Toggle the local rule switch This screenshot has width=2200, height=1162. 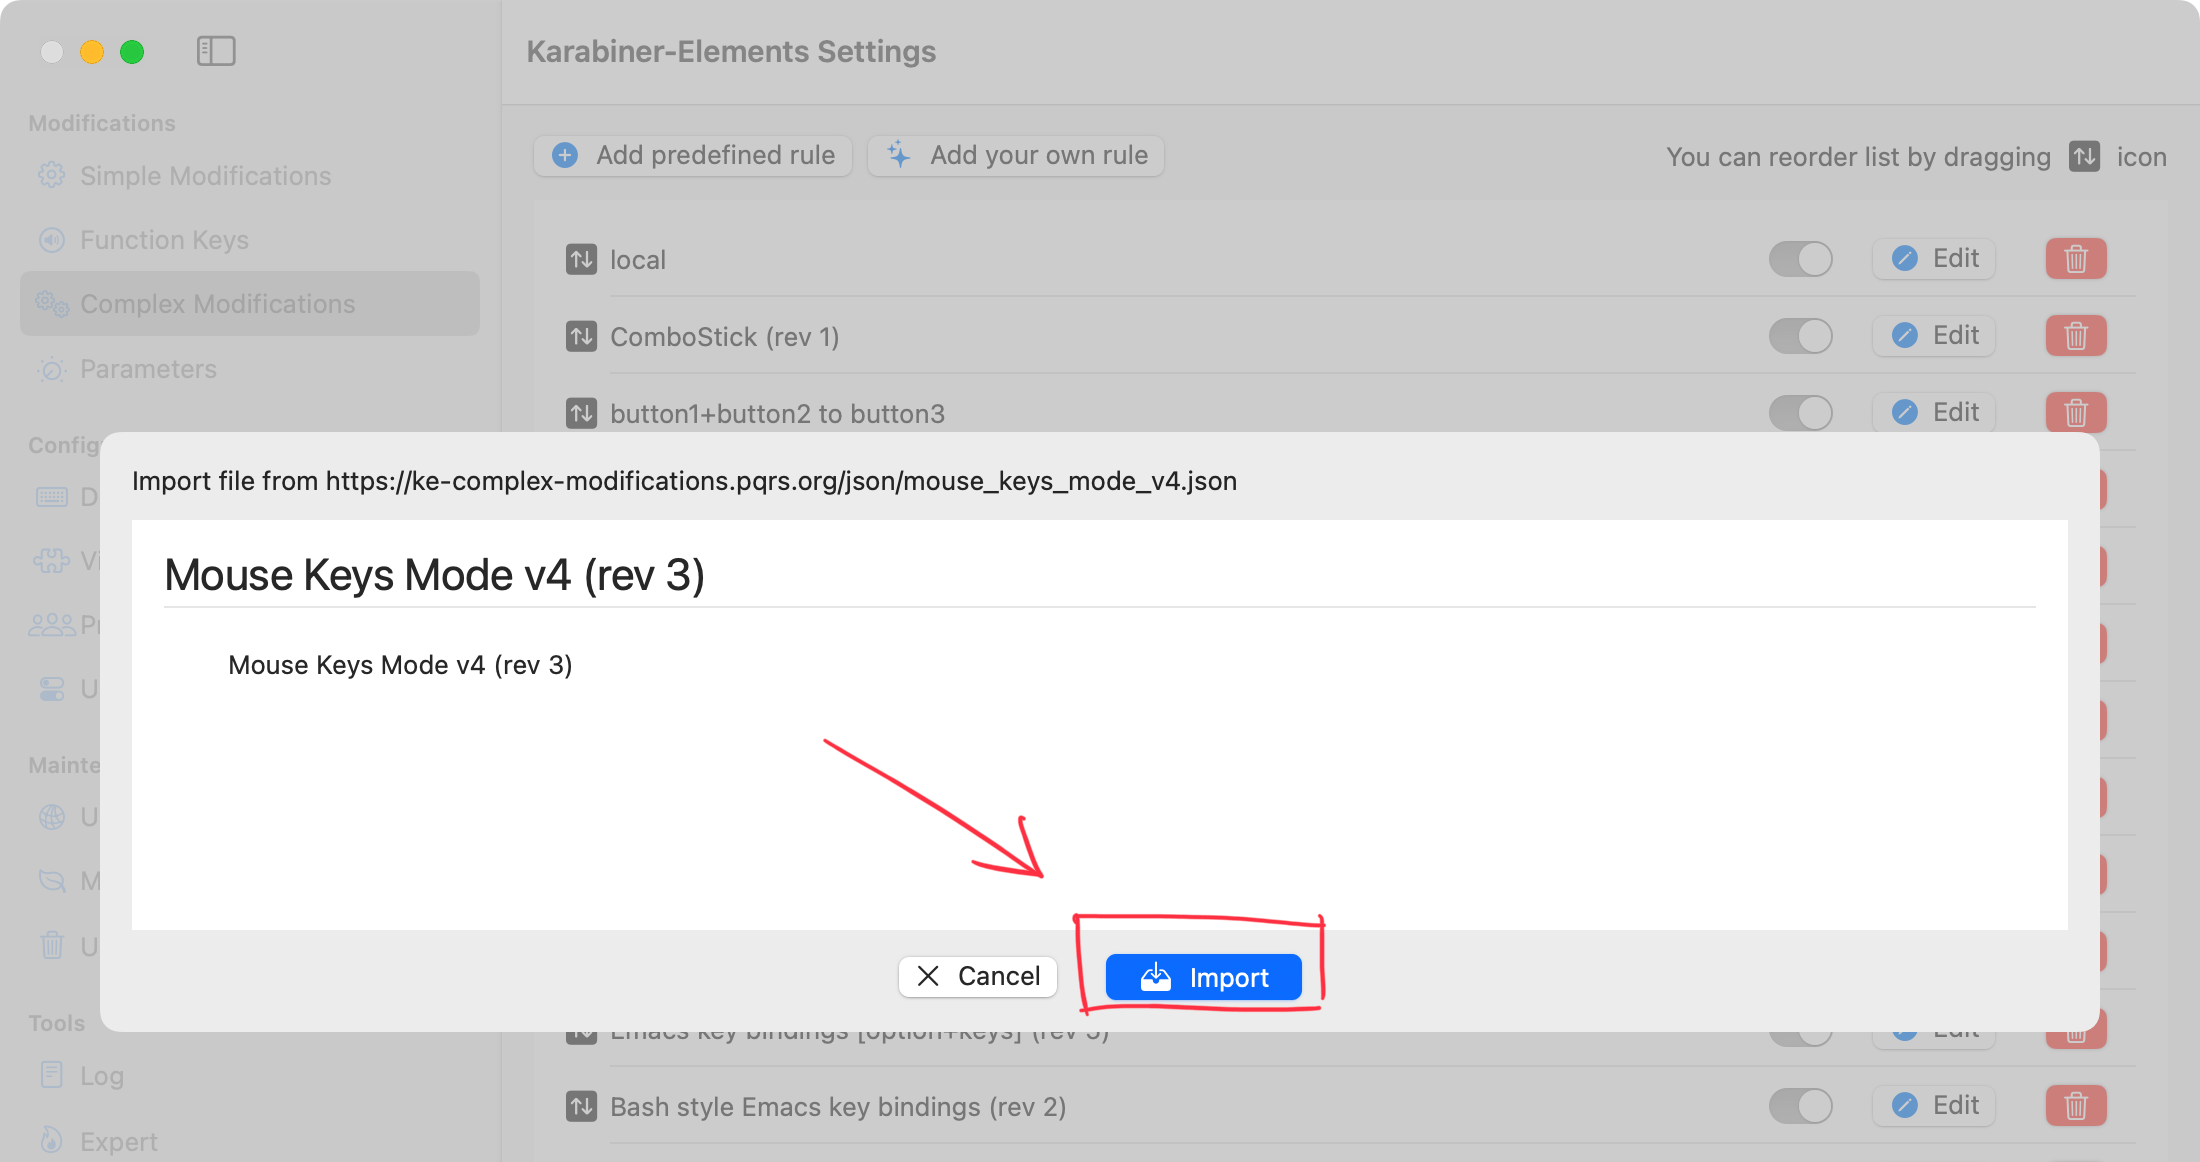point(1801,259)
